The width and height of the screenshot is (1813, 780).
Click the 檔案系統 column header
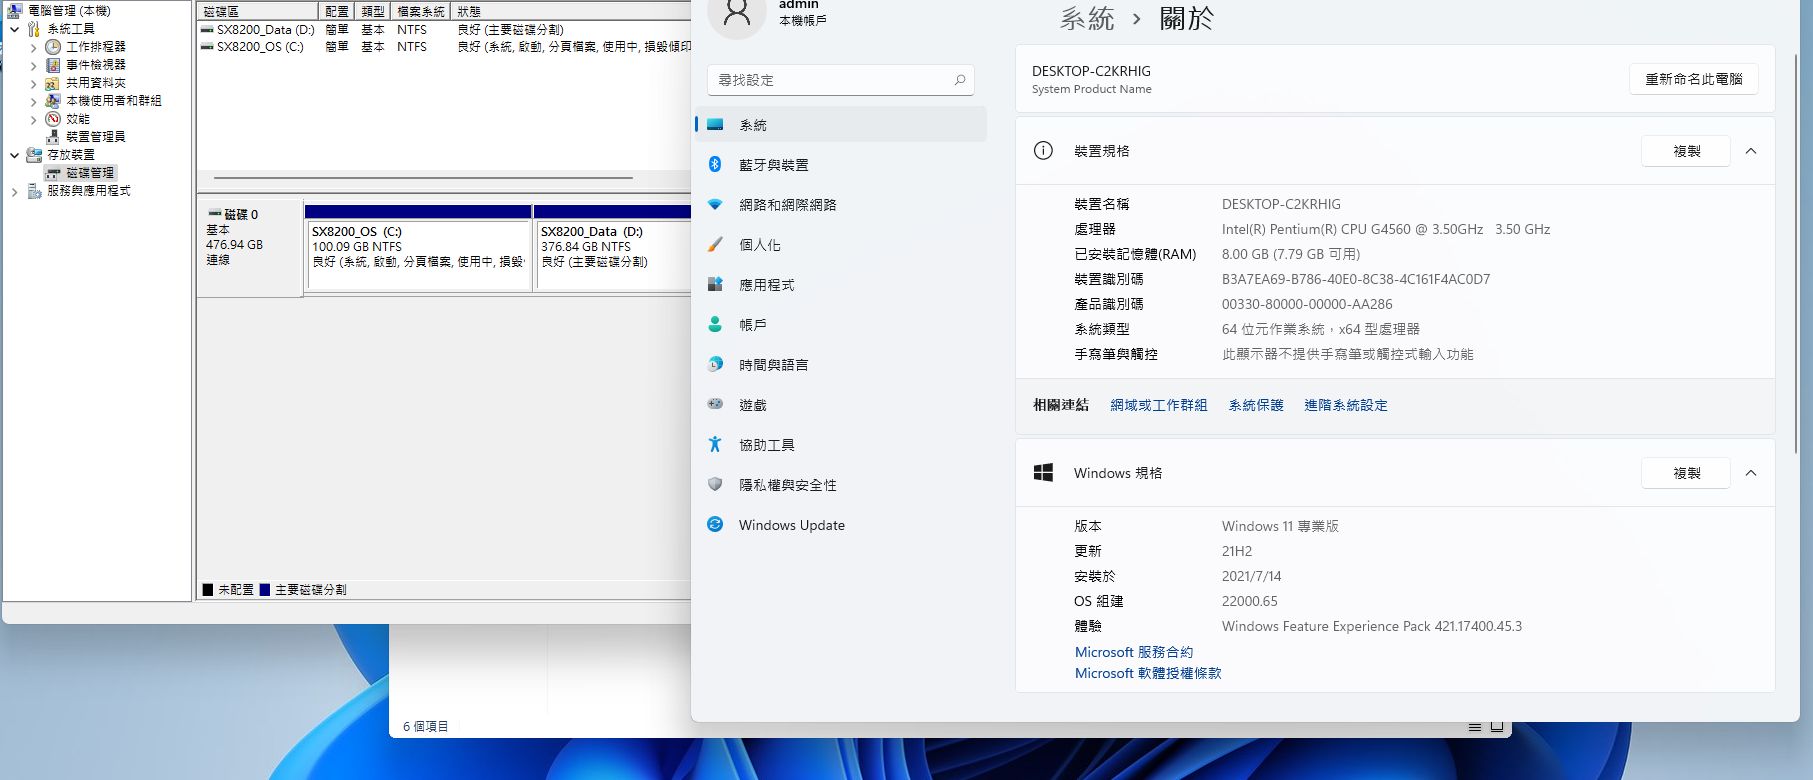pos(421,11)
